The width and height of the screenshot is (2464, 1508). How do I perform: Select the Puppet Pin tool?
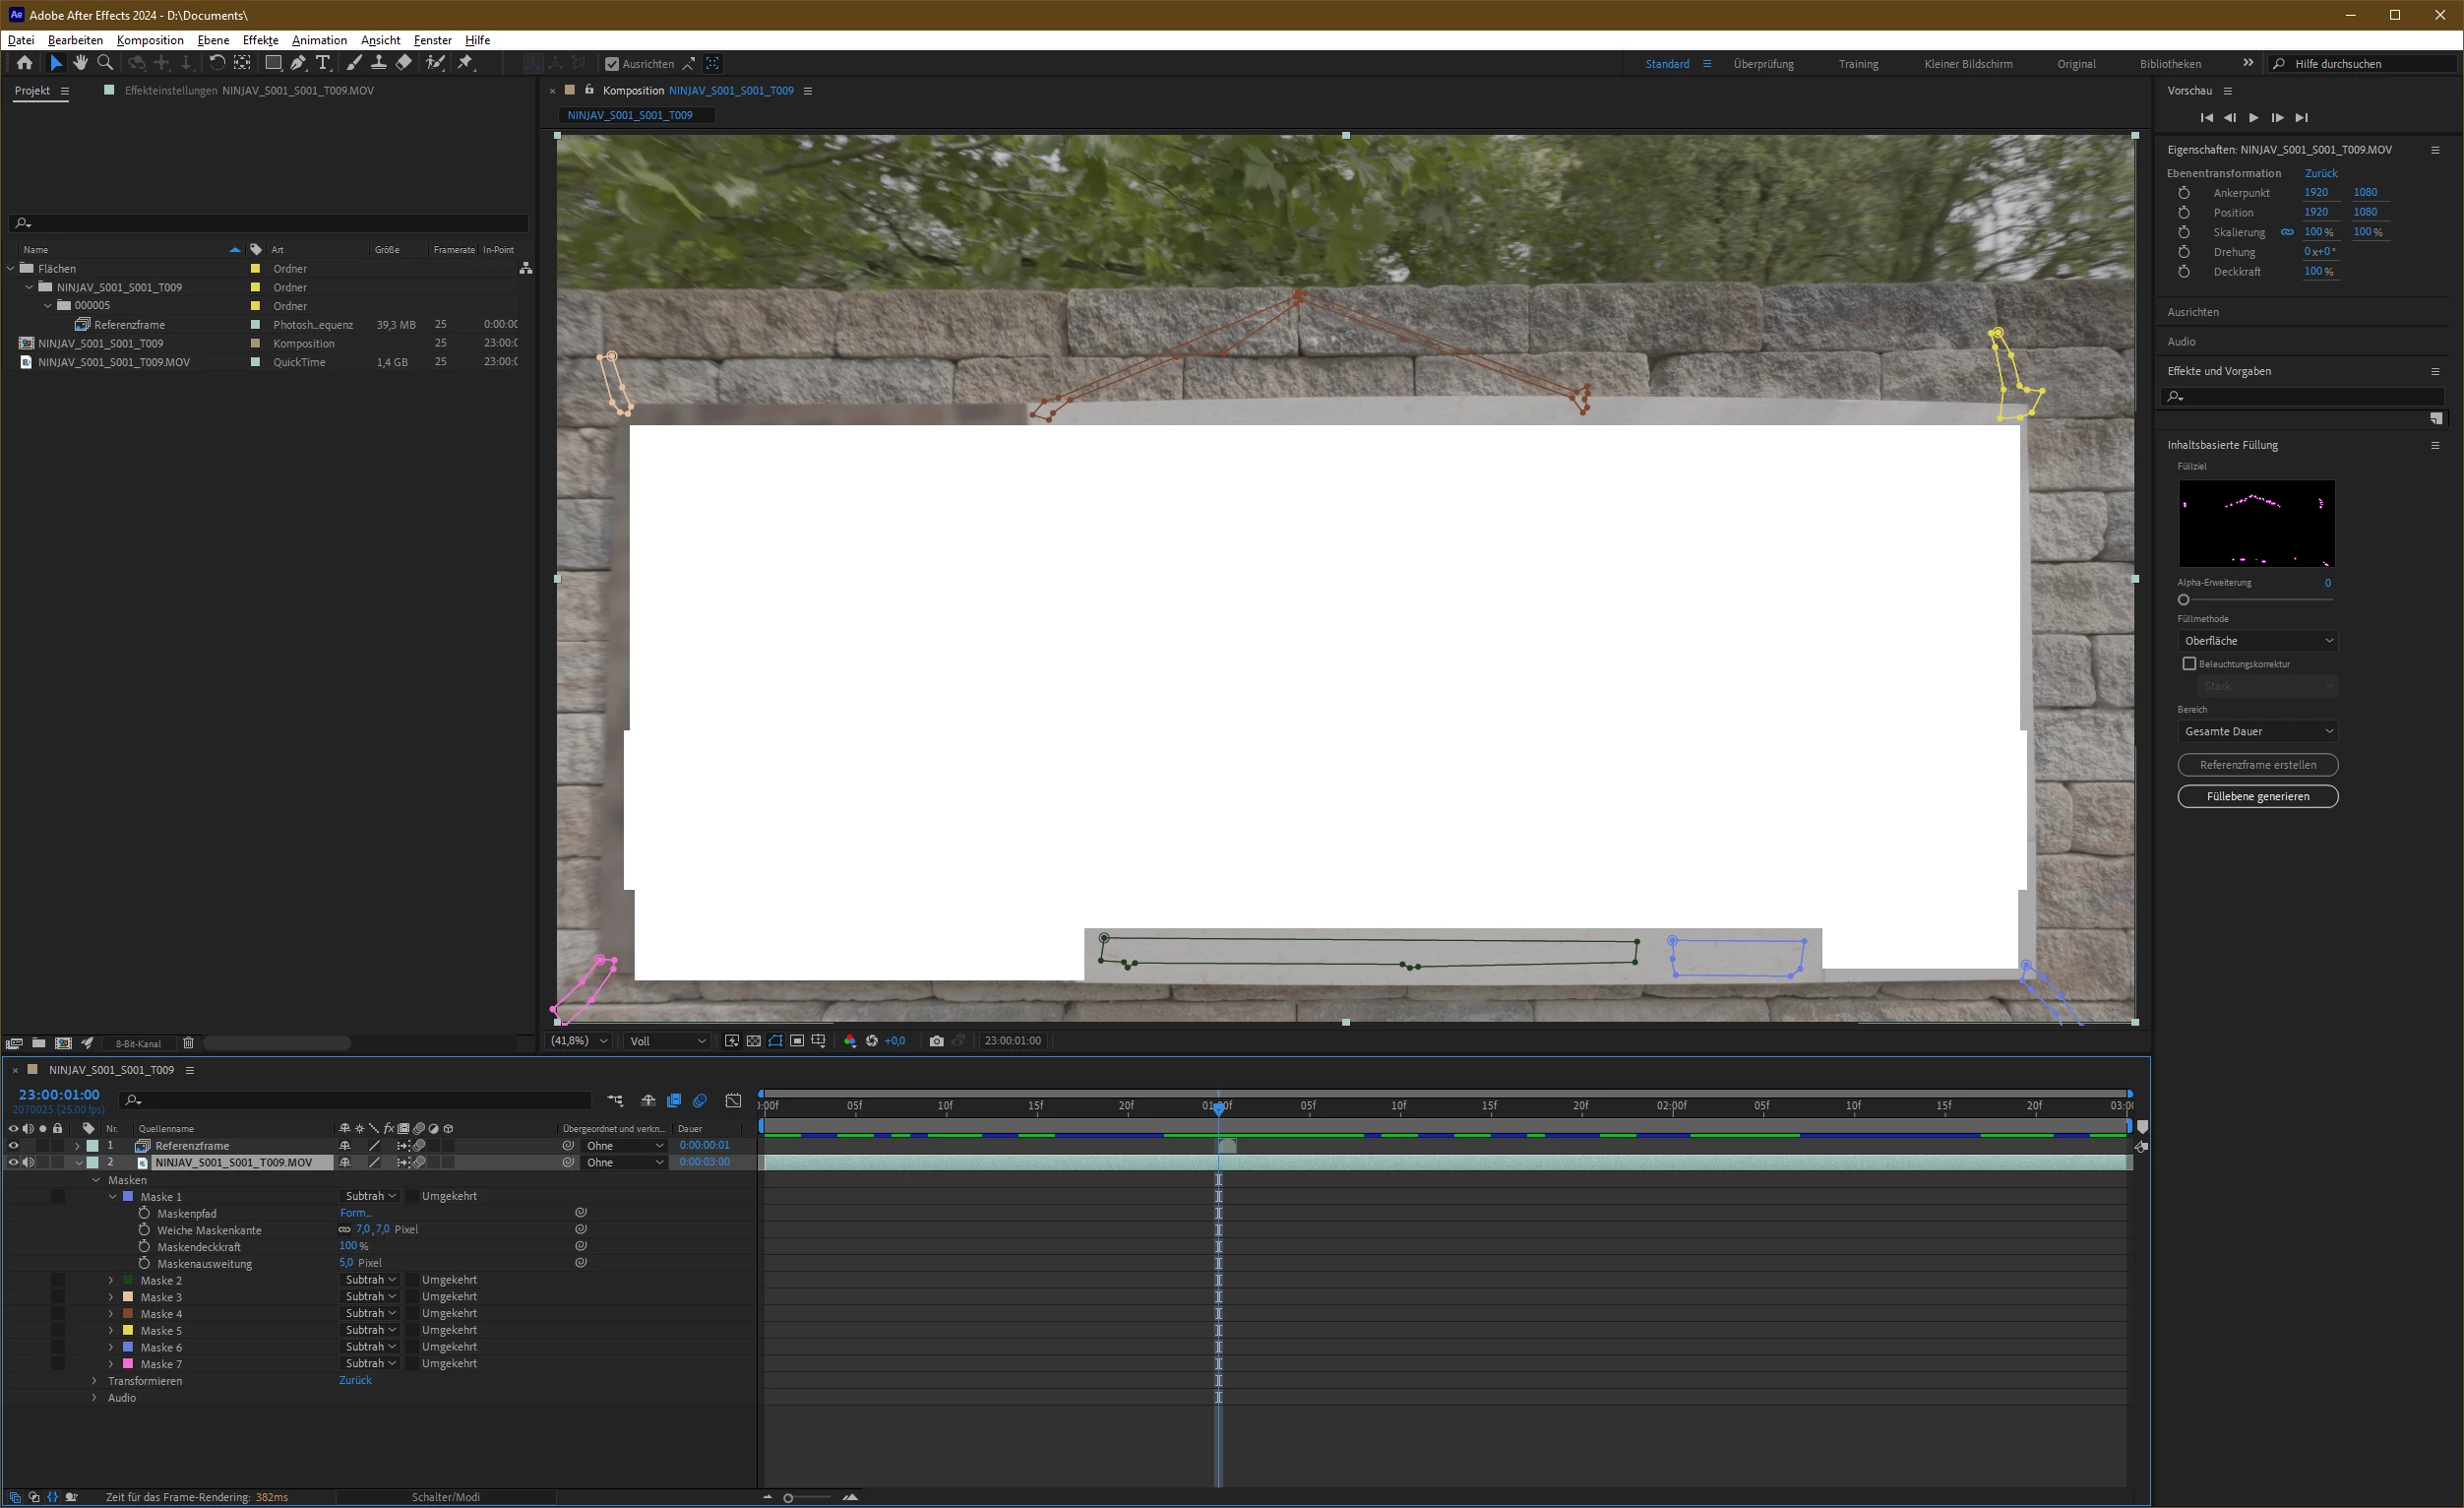(466, 63)
